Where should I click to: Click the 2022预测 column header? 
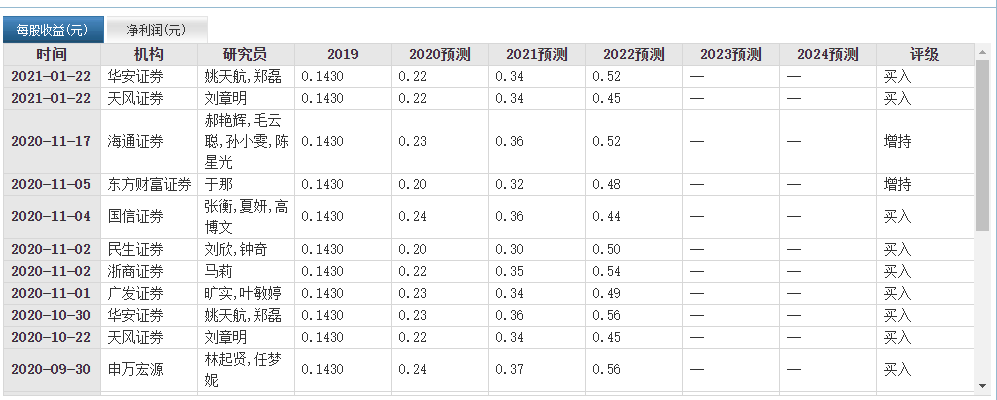tap(633, 55)
